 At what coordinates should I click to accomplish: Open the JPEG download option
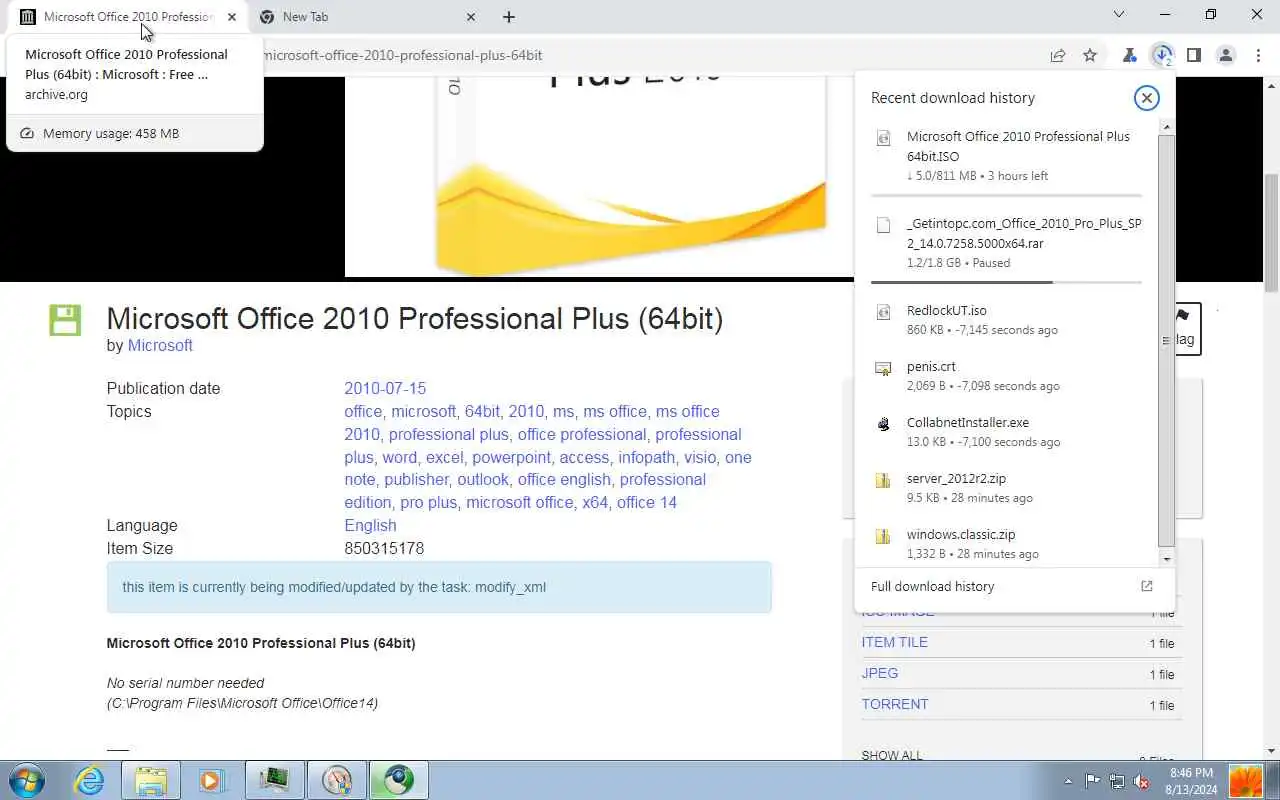[x=880, y=673]
